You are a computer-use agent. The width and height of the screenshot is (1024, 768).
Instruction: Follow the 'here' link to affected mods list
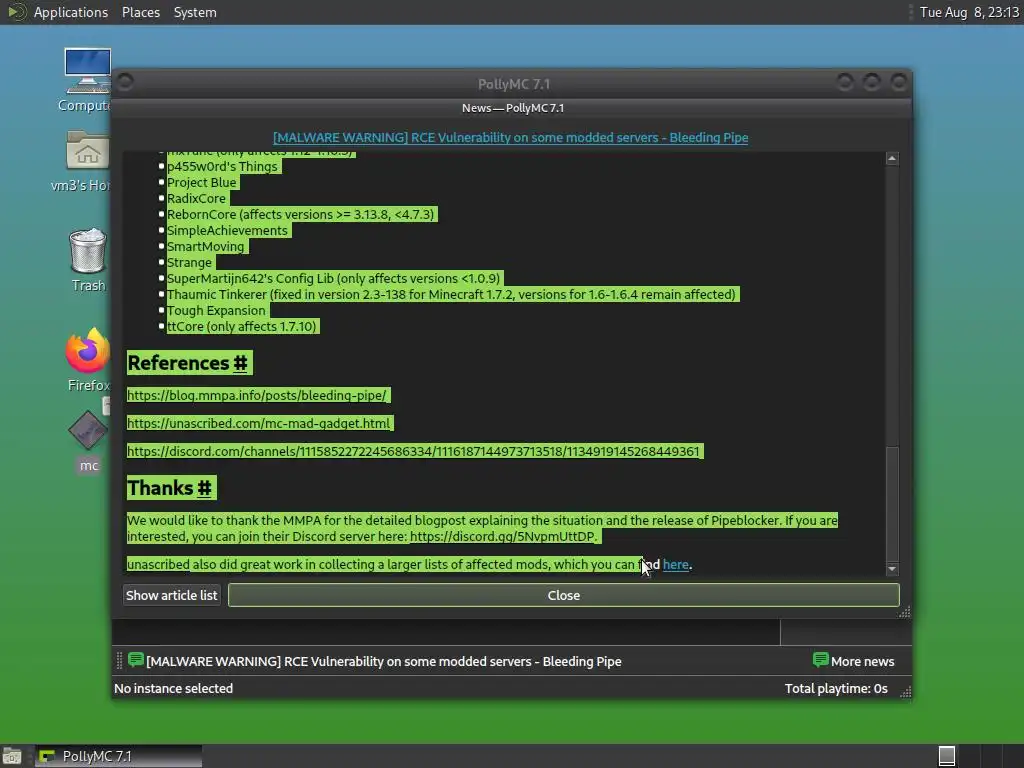coord(676,564)
